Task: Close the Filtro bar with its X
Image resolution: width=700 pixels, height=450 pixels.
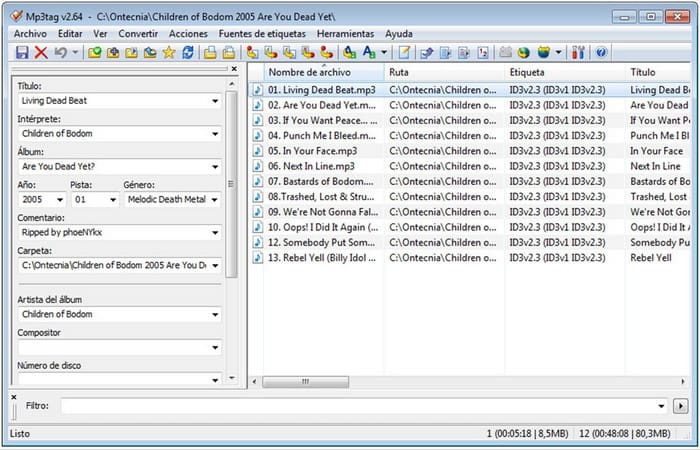Action: click(x=14, y=397)
